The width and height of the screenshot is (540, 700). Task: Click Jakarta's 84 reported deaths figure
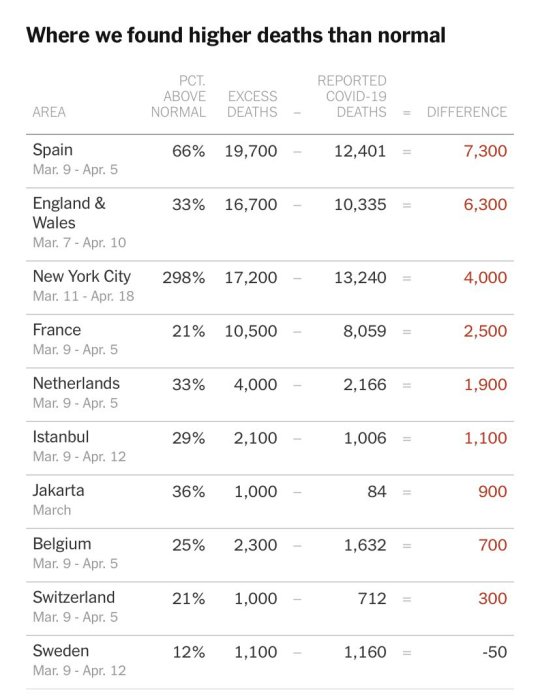pos(377,492)
